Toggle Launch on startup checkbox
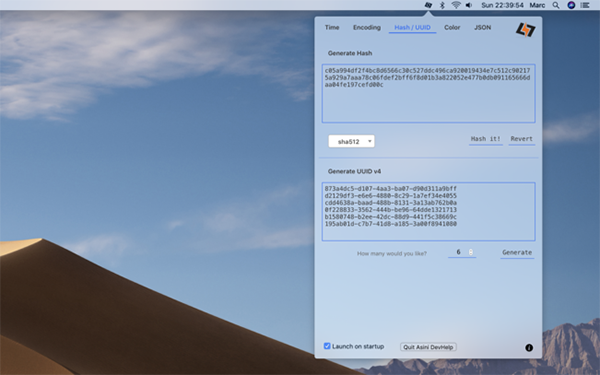This screenshot has width=600, height=375. [x=327, y=346]
